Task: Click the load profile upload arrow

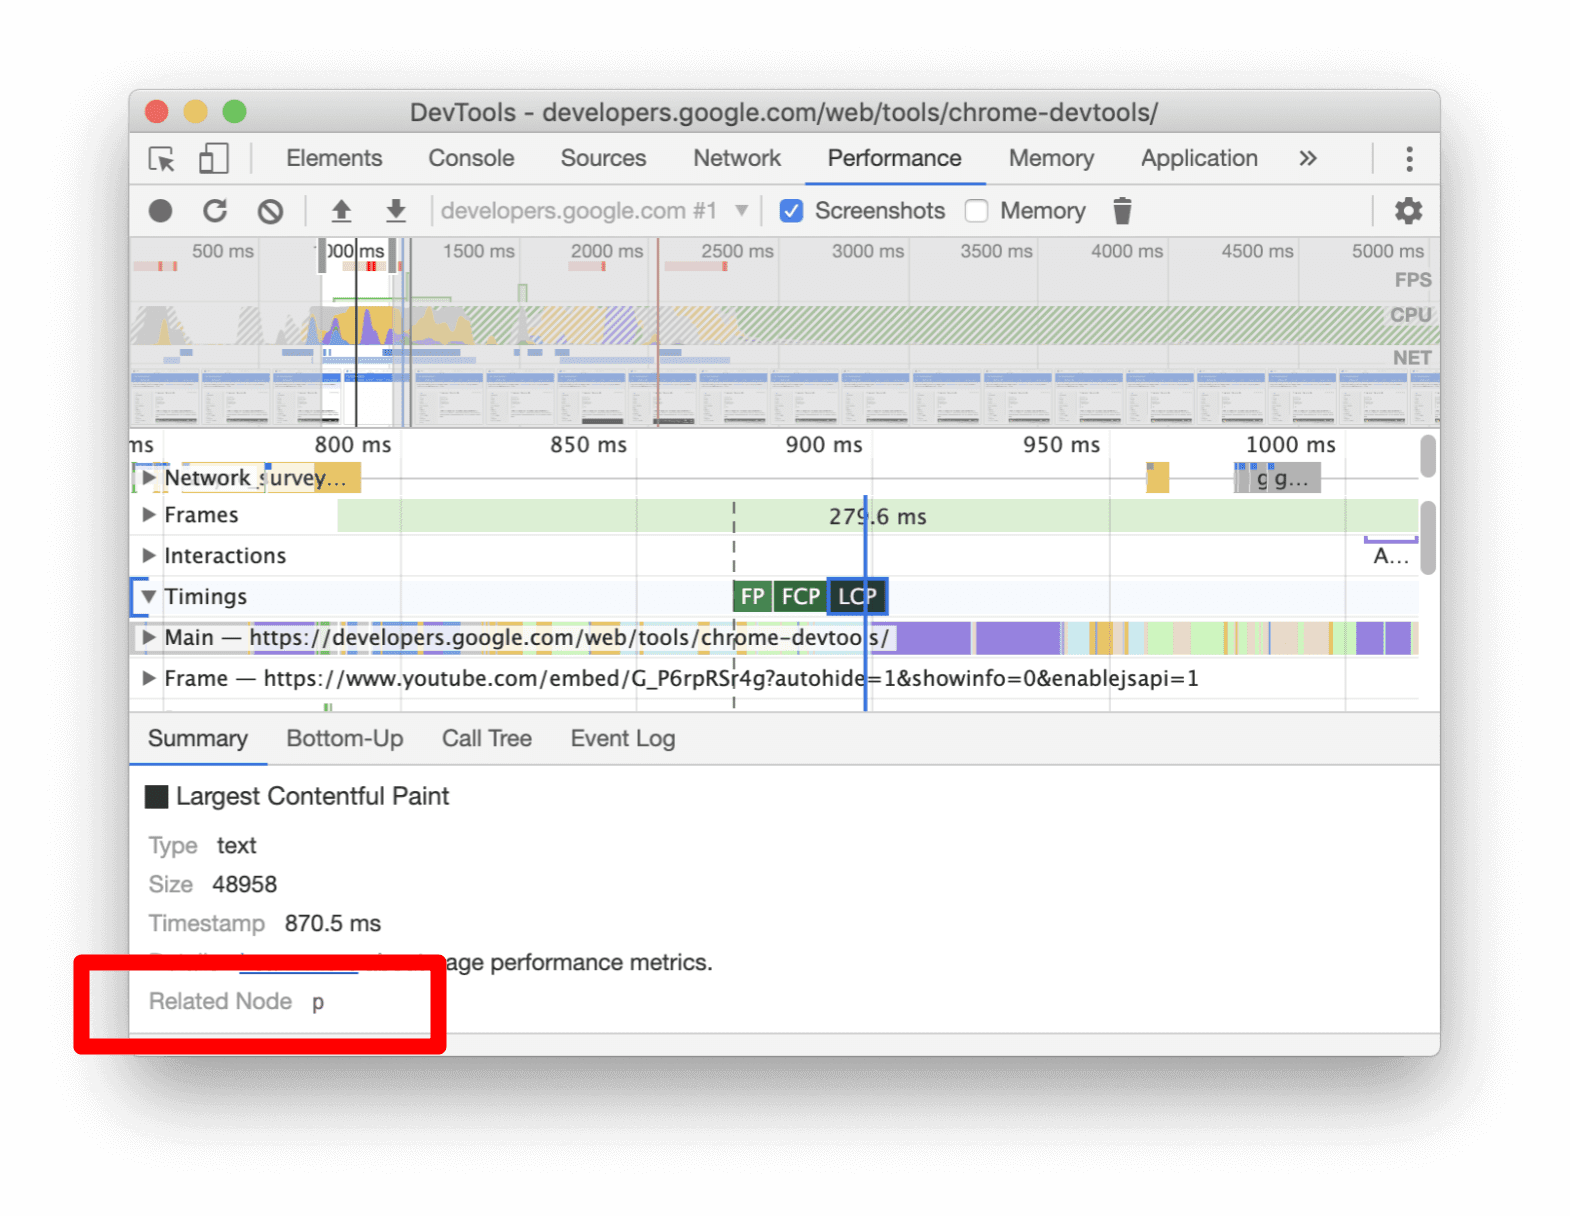Action: tap(341, 211)
